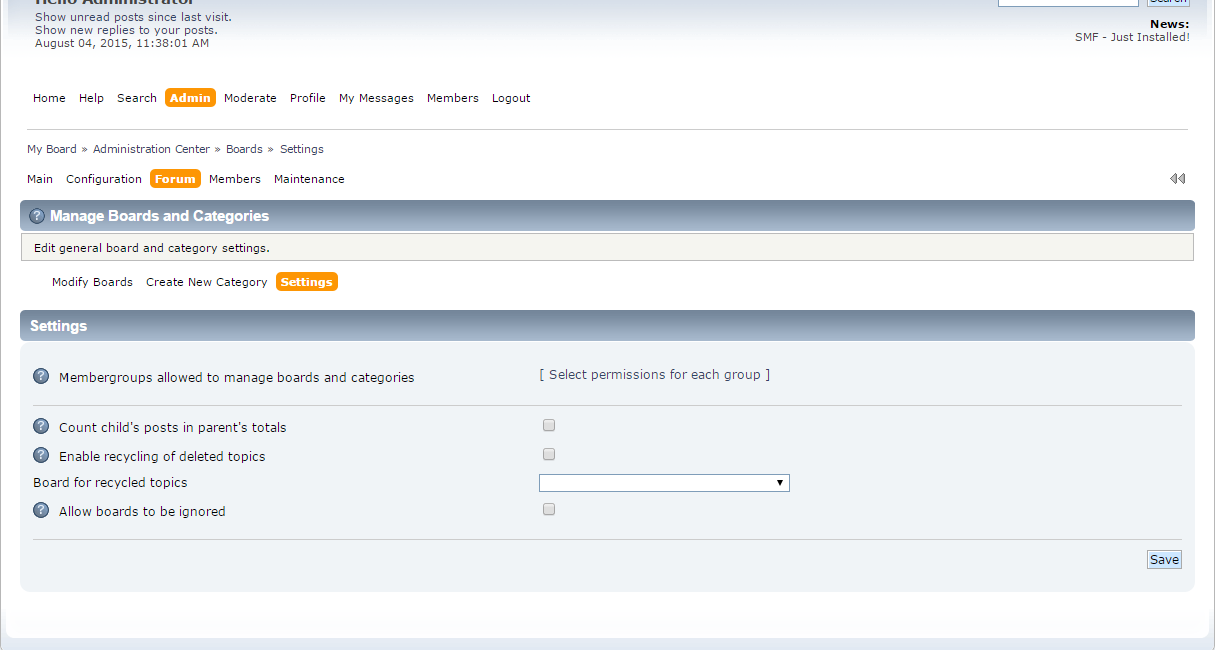Click help icon beside Manage Boards and Categories

(x=37, y=216)
